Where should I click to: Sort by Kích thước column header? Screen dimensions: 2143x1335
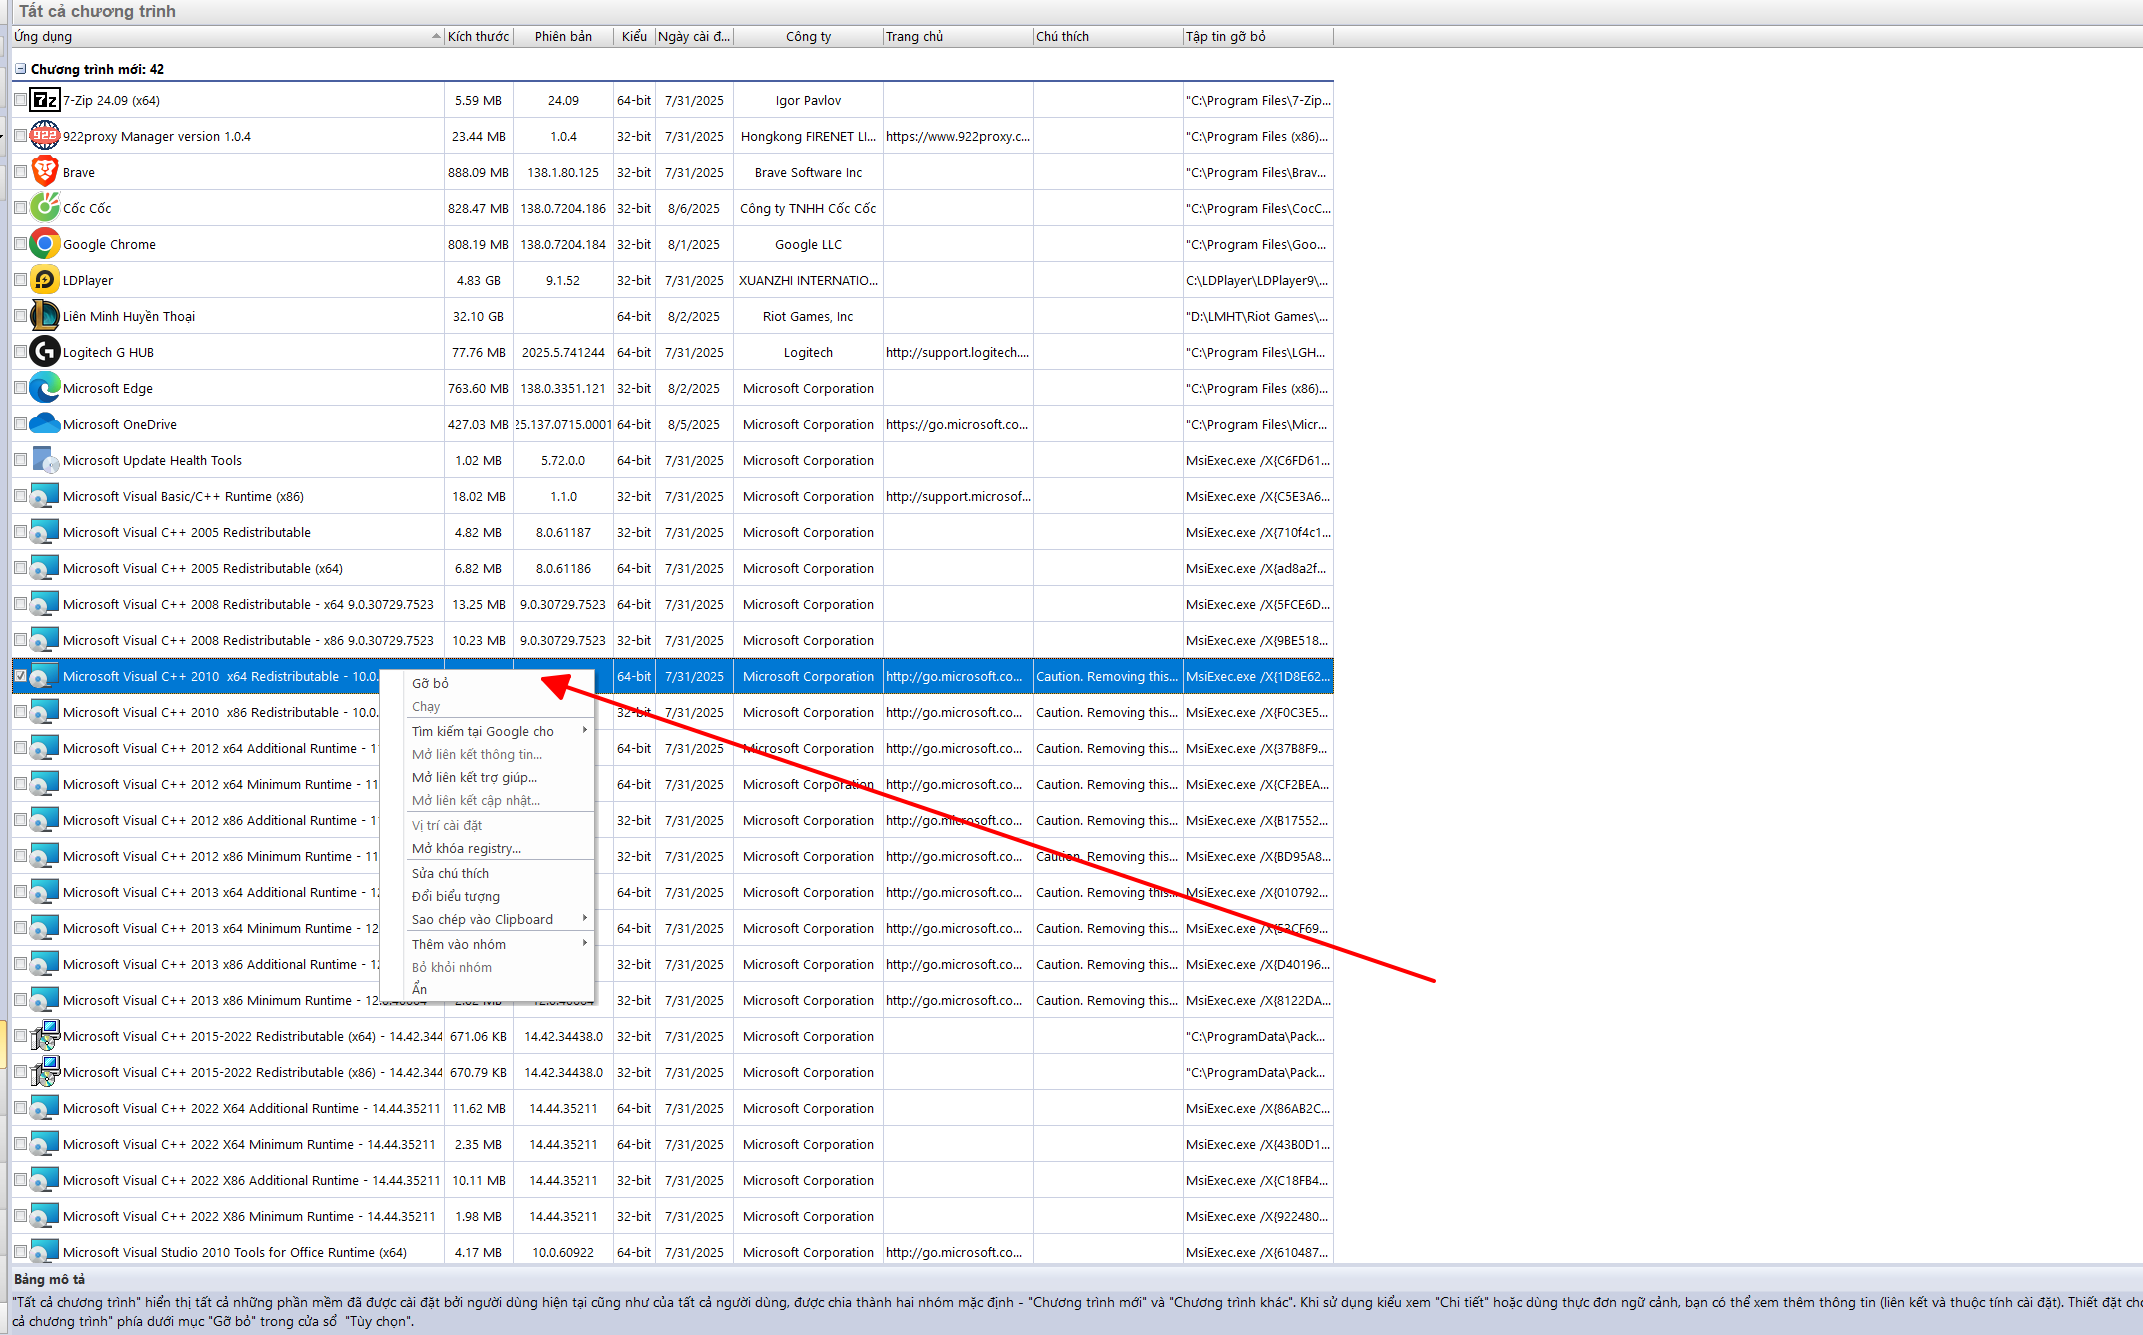(478, 36)
